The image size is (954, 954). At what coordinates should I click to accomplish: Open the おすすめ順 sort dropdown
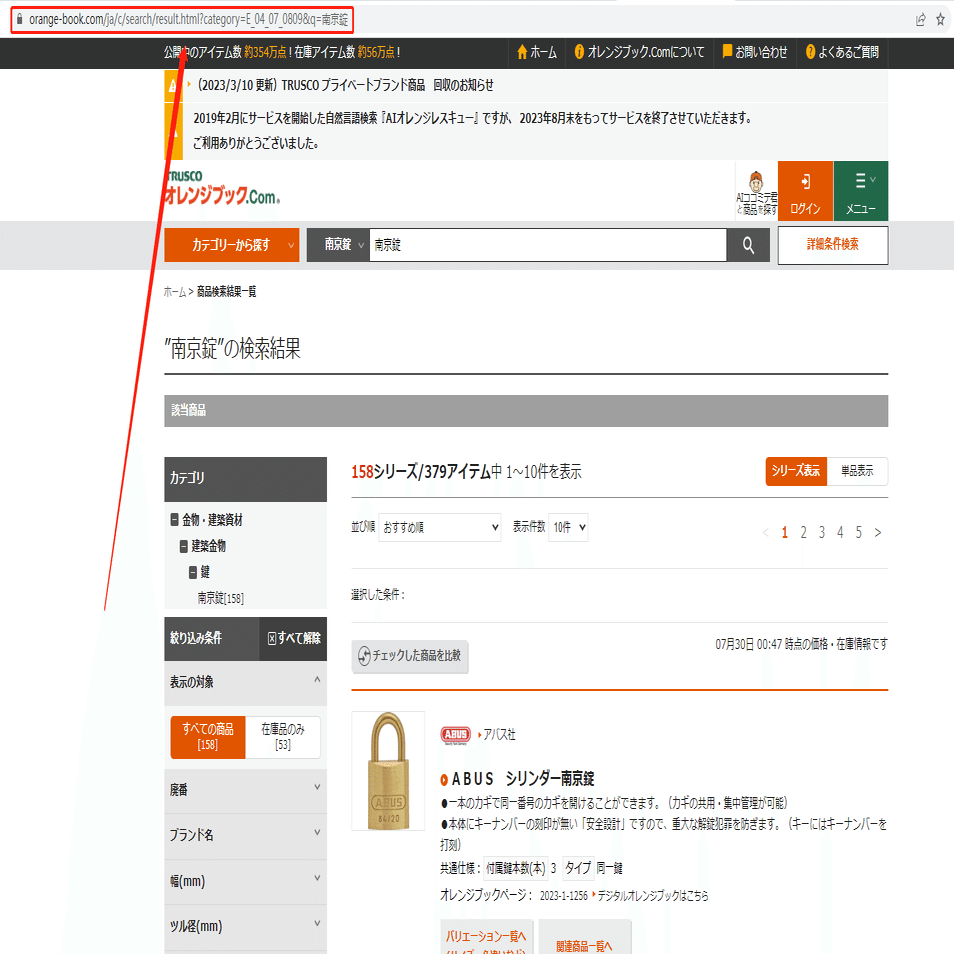[x=440, y=527]
